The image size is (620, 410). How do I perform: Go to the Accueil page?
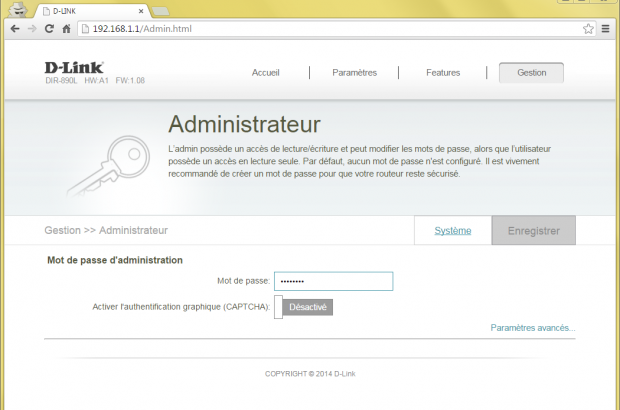(265, 73)
